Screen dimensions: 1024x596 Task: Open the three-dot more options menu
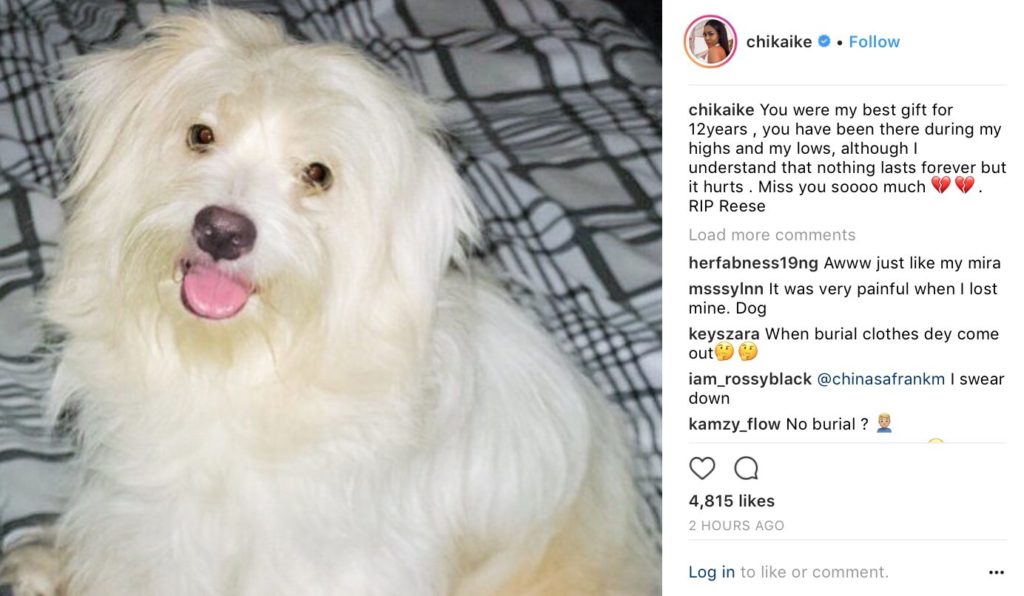(996, 572)
